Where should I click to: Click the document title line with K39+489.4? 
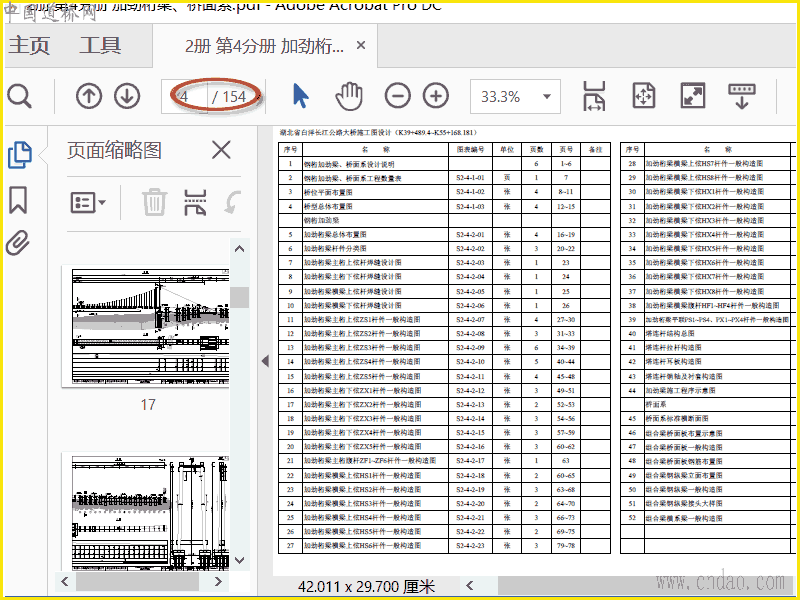coord(379,133)
